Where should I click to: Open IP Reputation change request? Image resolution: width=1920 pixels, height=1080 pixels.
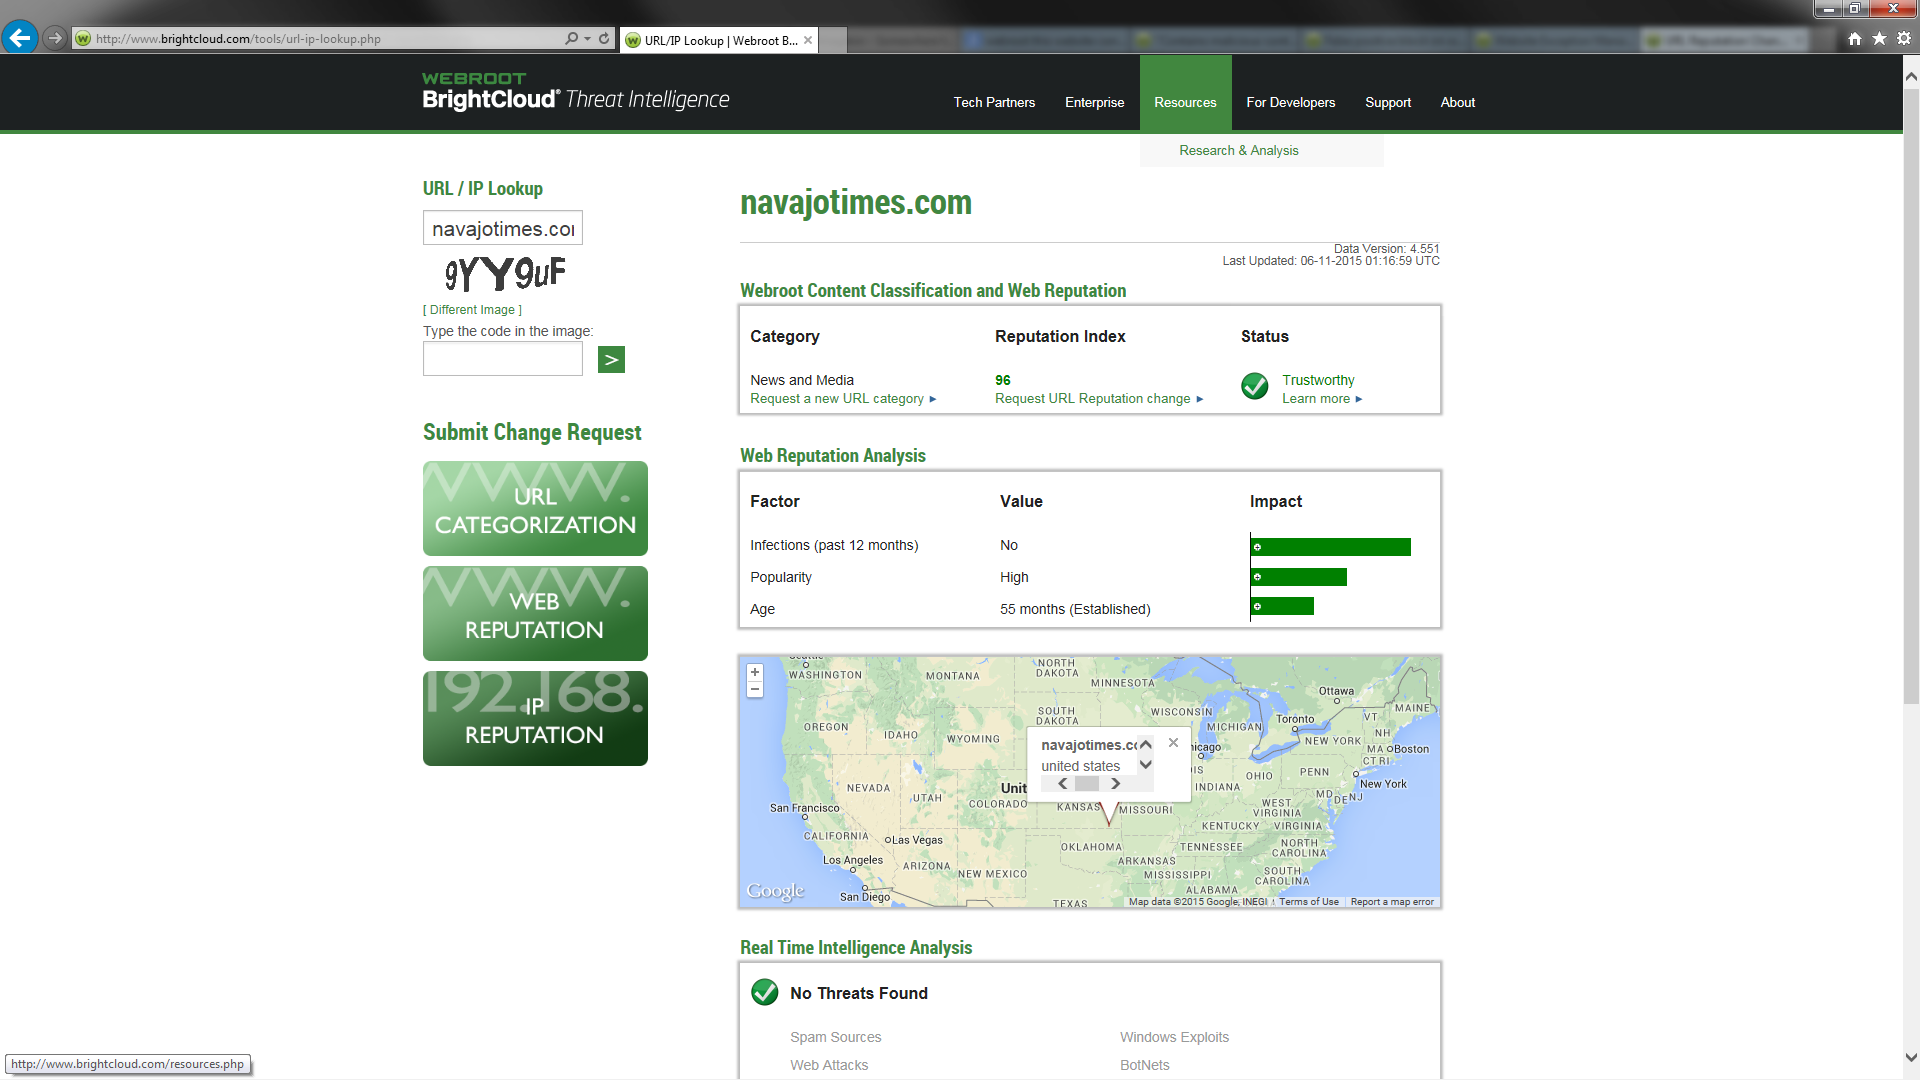click(x=535, y=718)
